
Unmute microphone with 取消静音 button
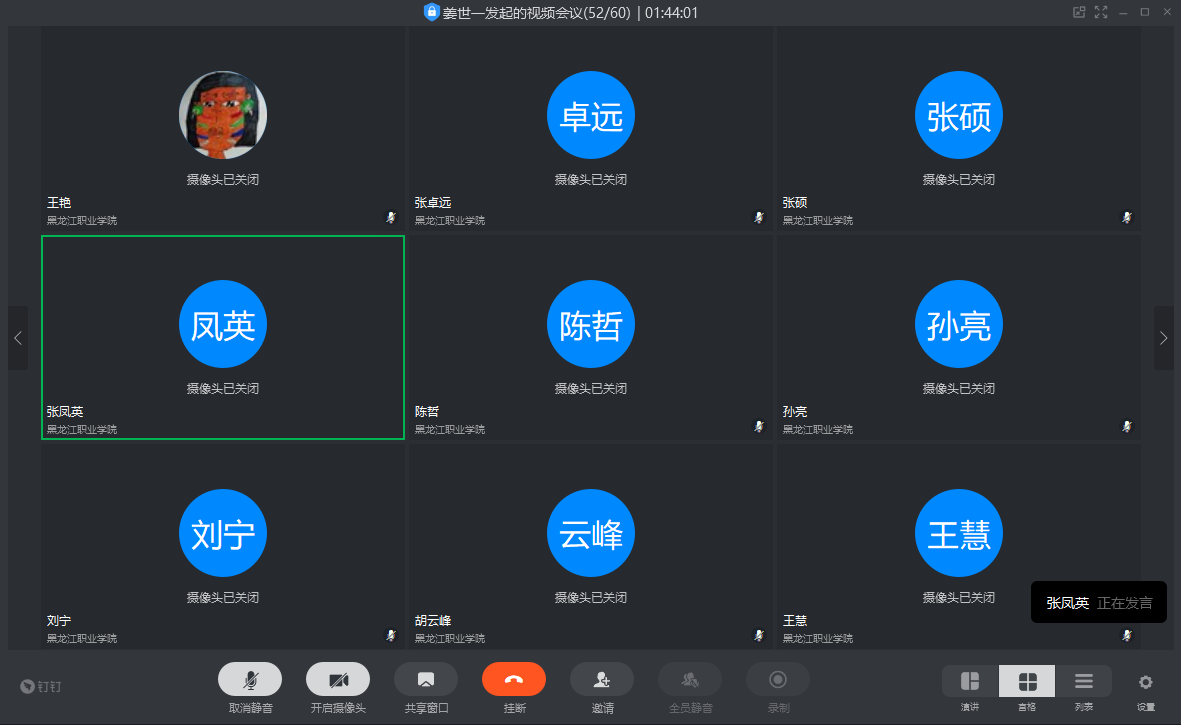[249, 680]
